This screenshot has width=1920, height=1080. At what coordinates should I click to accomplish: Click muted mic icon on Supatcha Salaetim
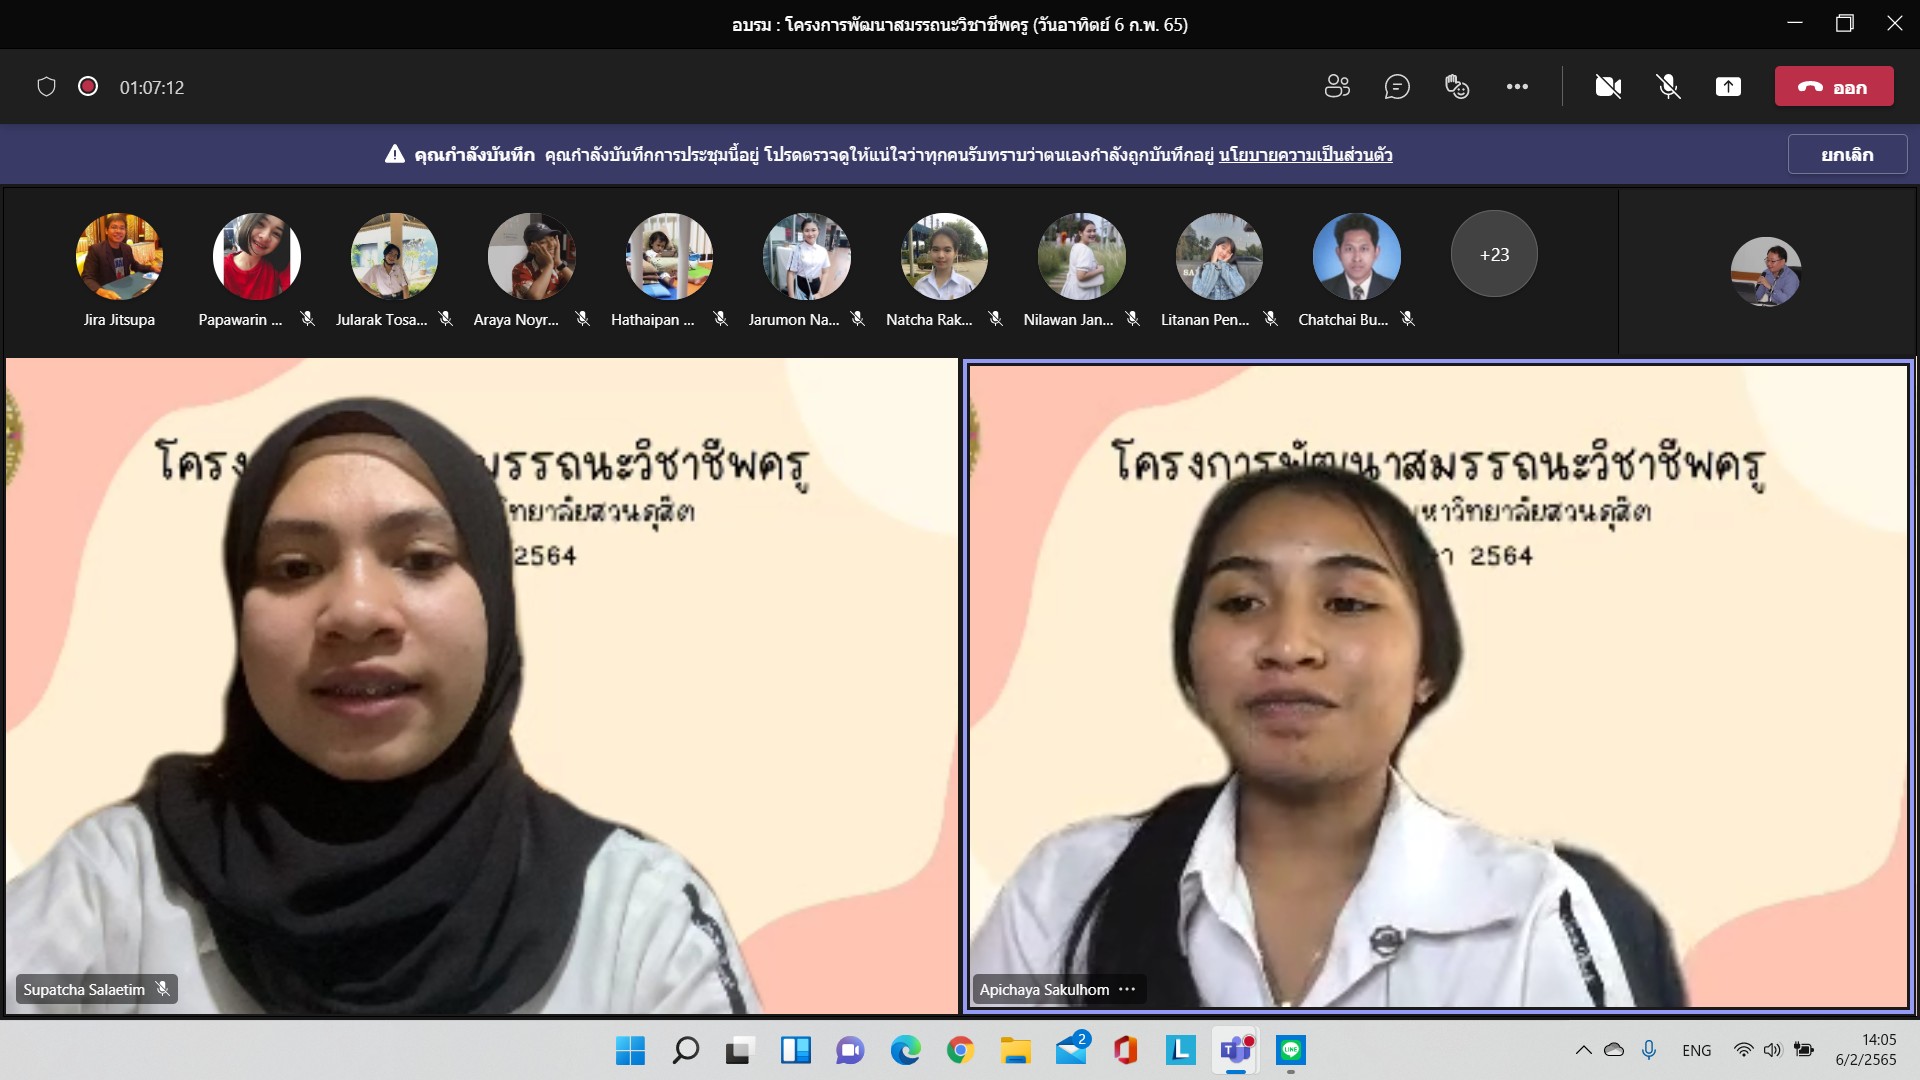162,989
